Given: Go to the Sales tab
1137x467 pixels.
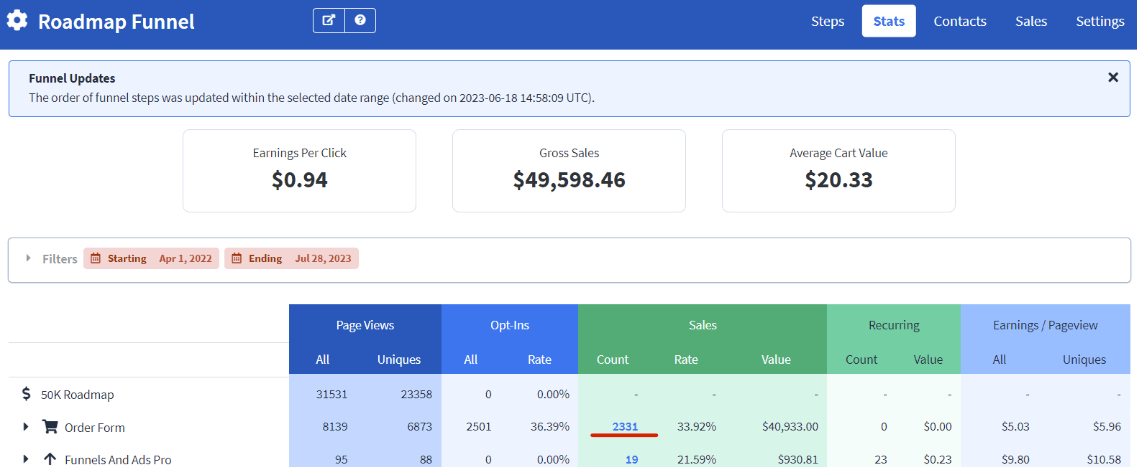Looking at the screenshot, I should click(x=1031, y=21).
